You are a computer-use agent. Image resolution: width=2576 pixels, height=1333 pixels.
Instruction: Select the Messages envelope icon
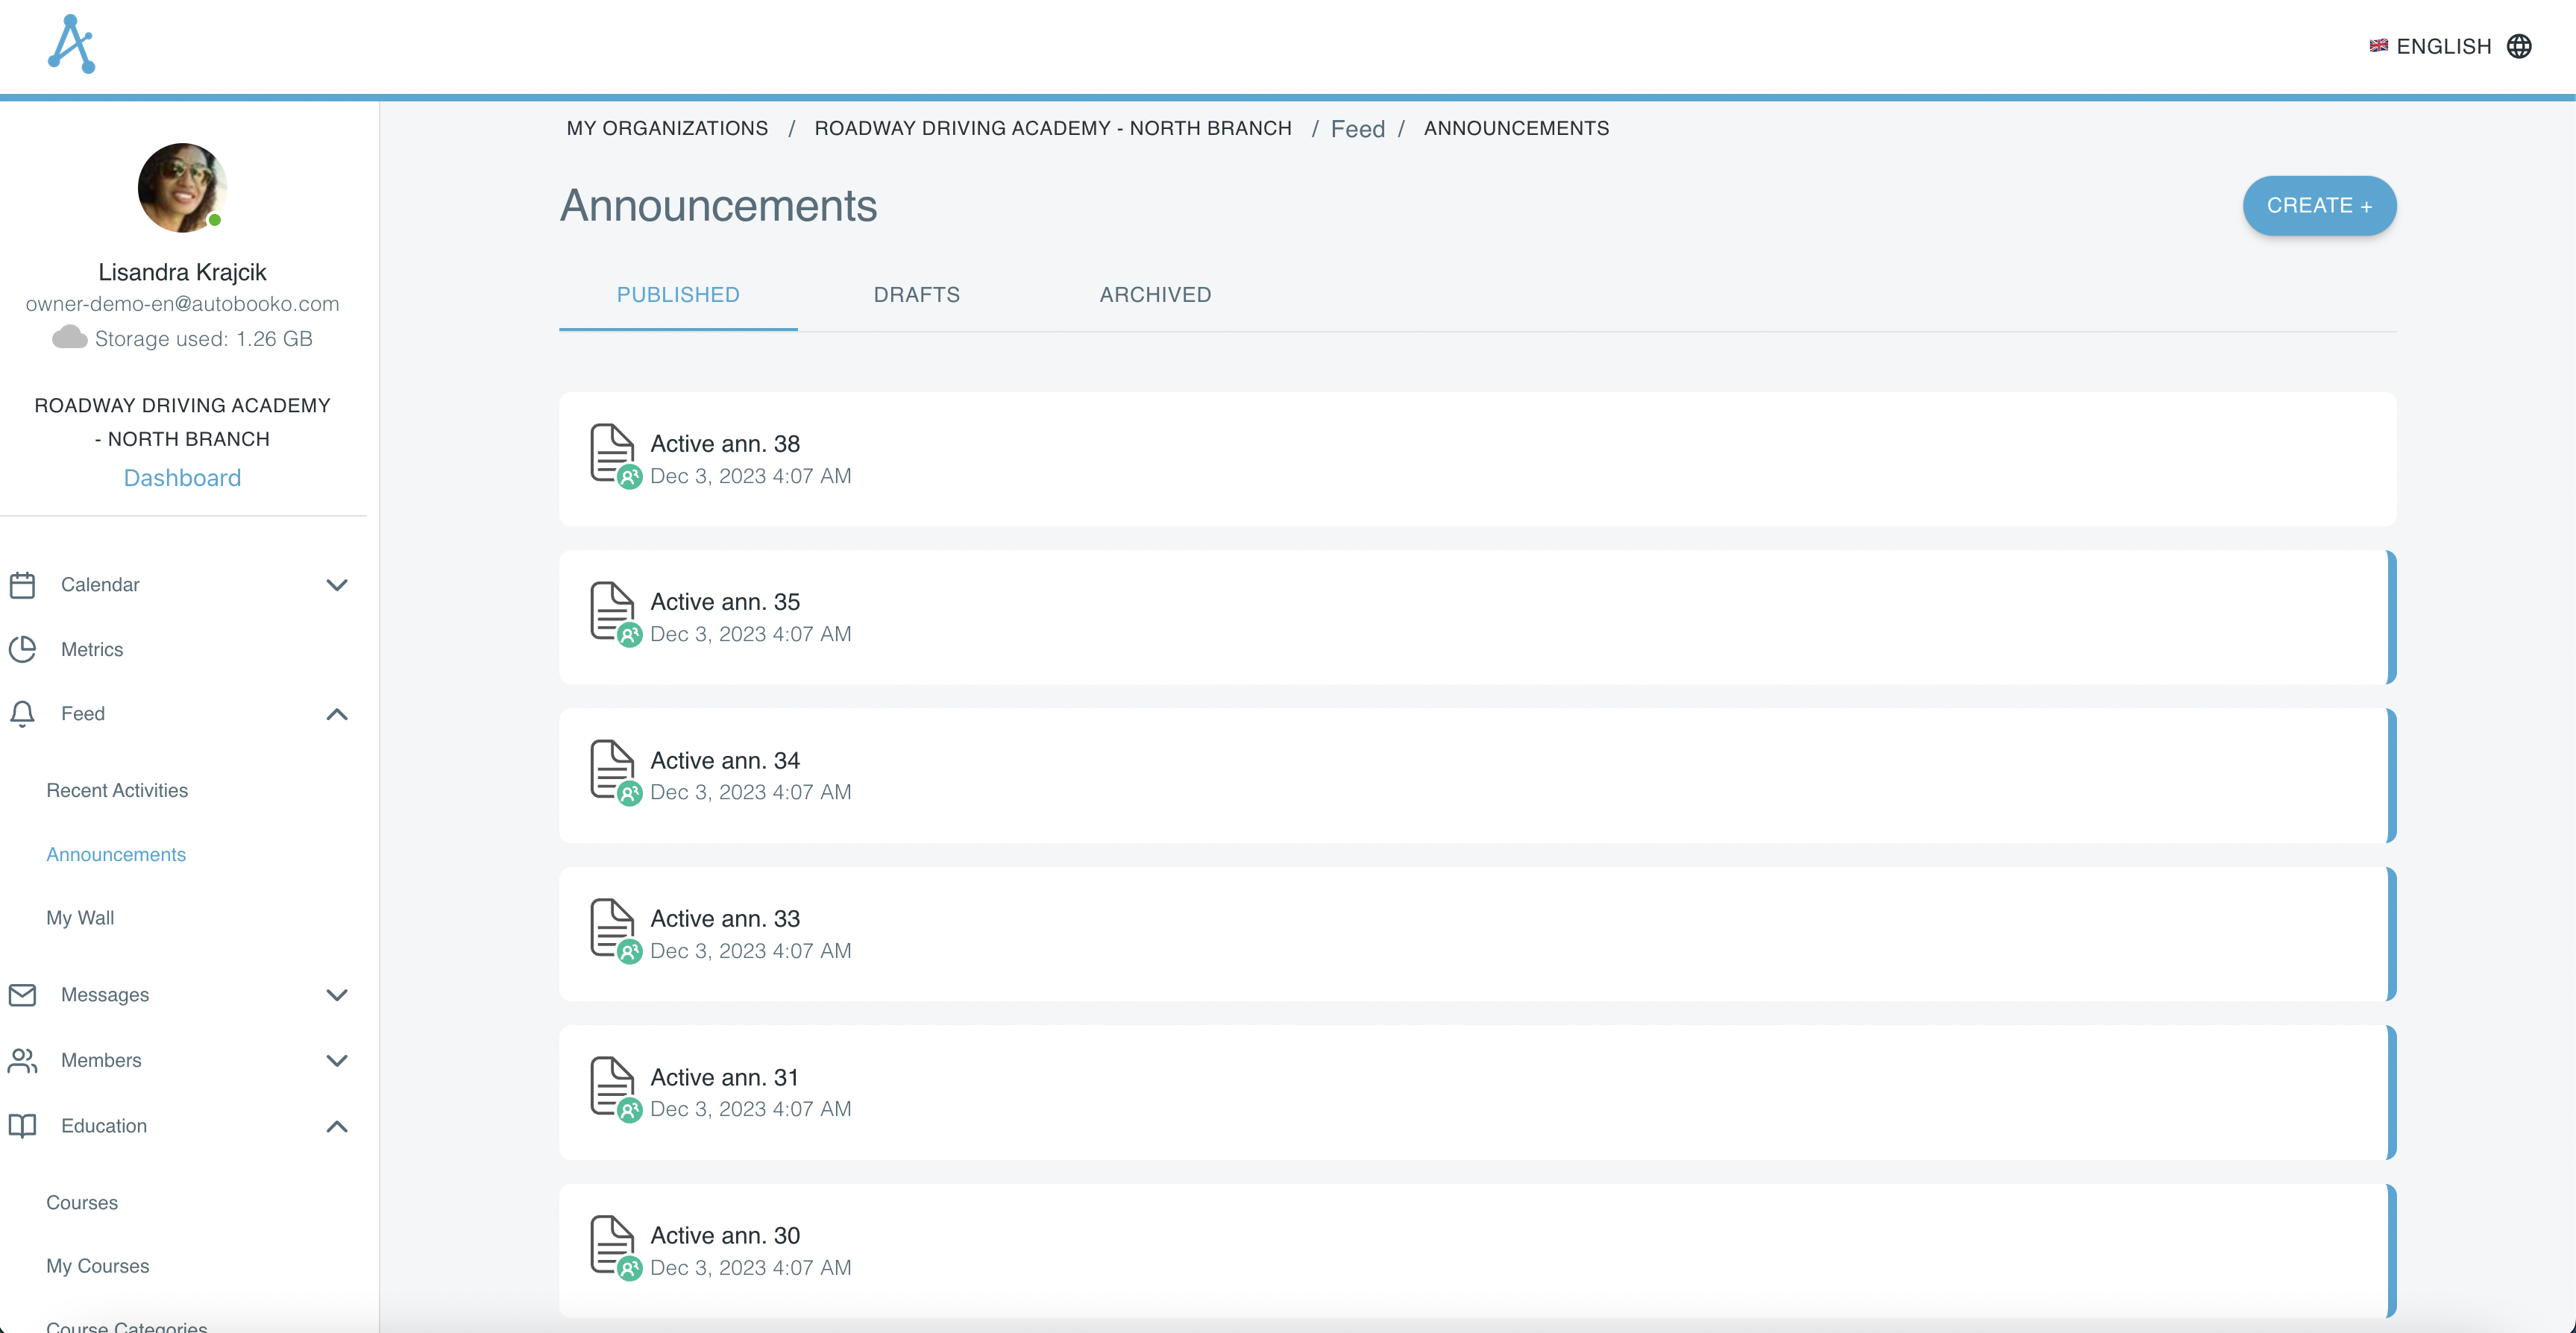point(23,995)
